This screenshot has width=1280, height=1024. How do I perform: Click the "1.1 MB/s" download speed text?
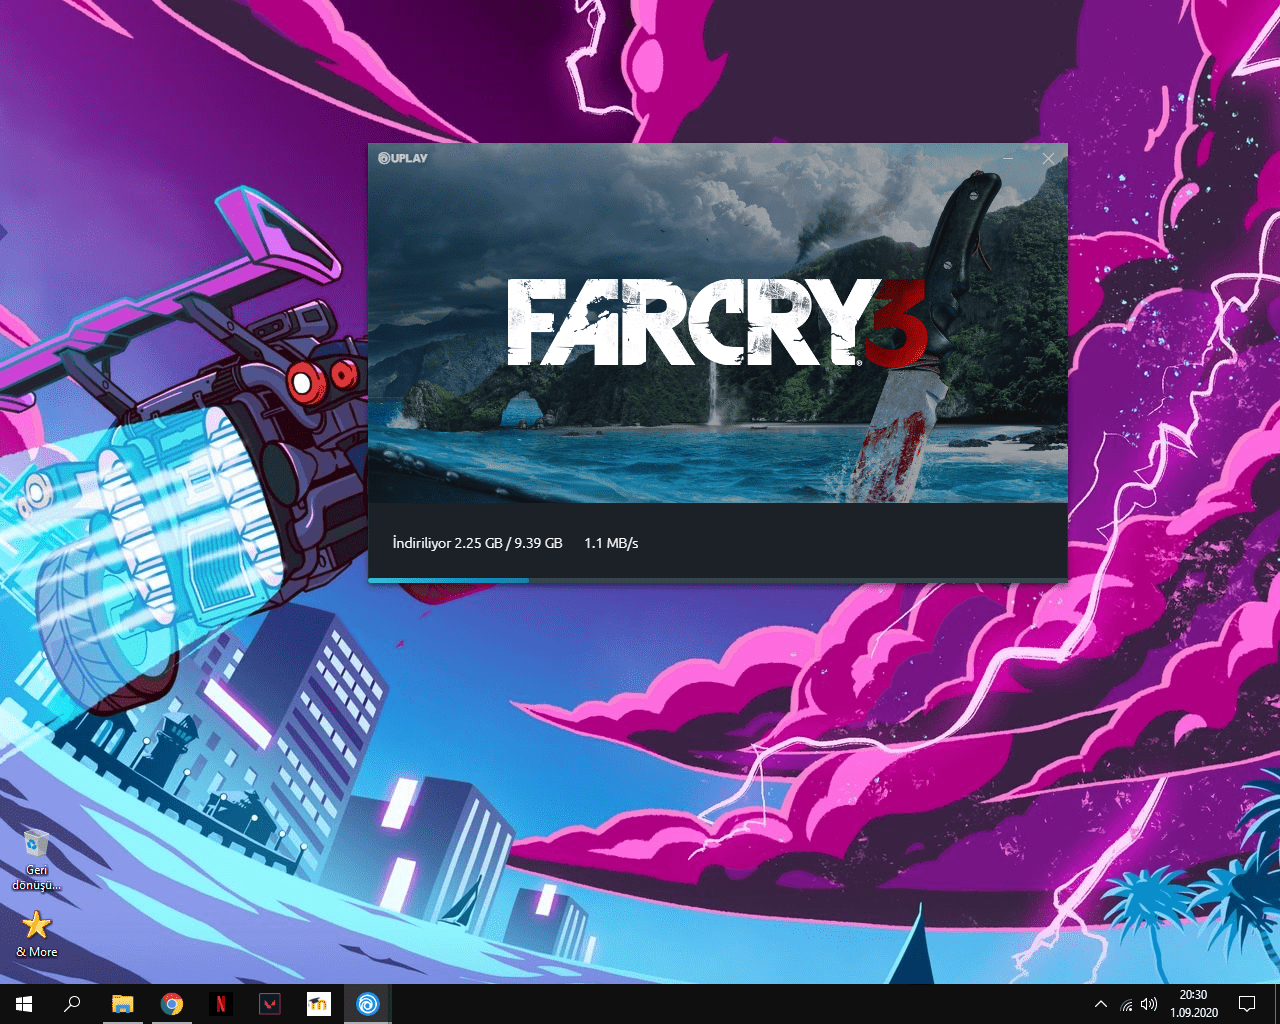point(611,543)
